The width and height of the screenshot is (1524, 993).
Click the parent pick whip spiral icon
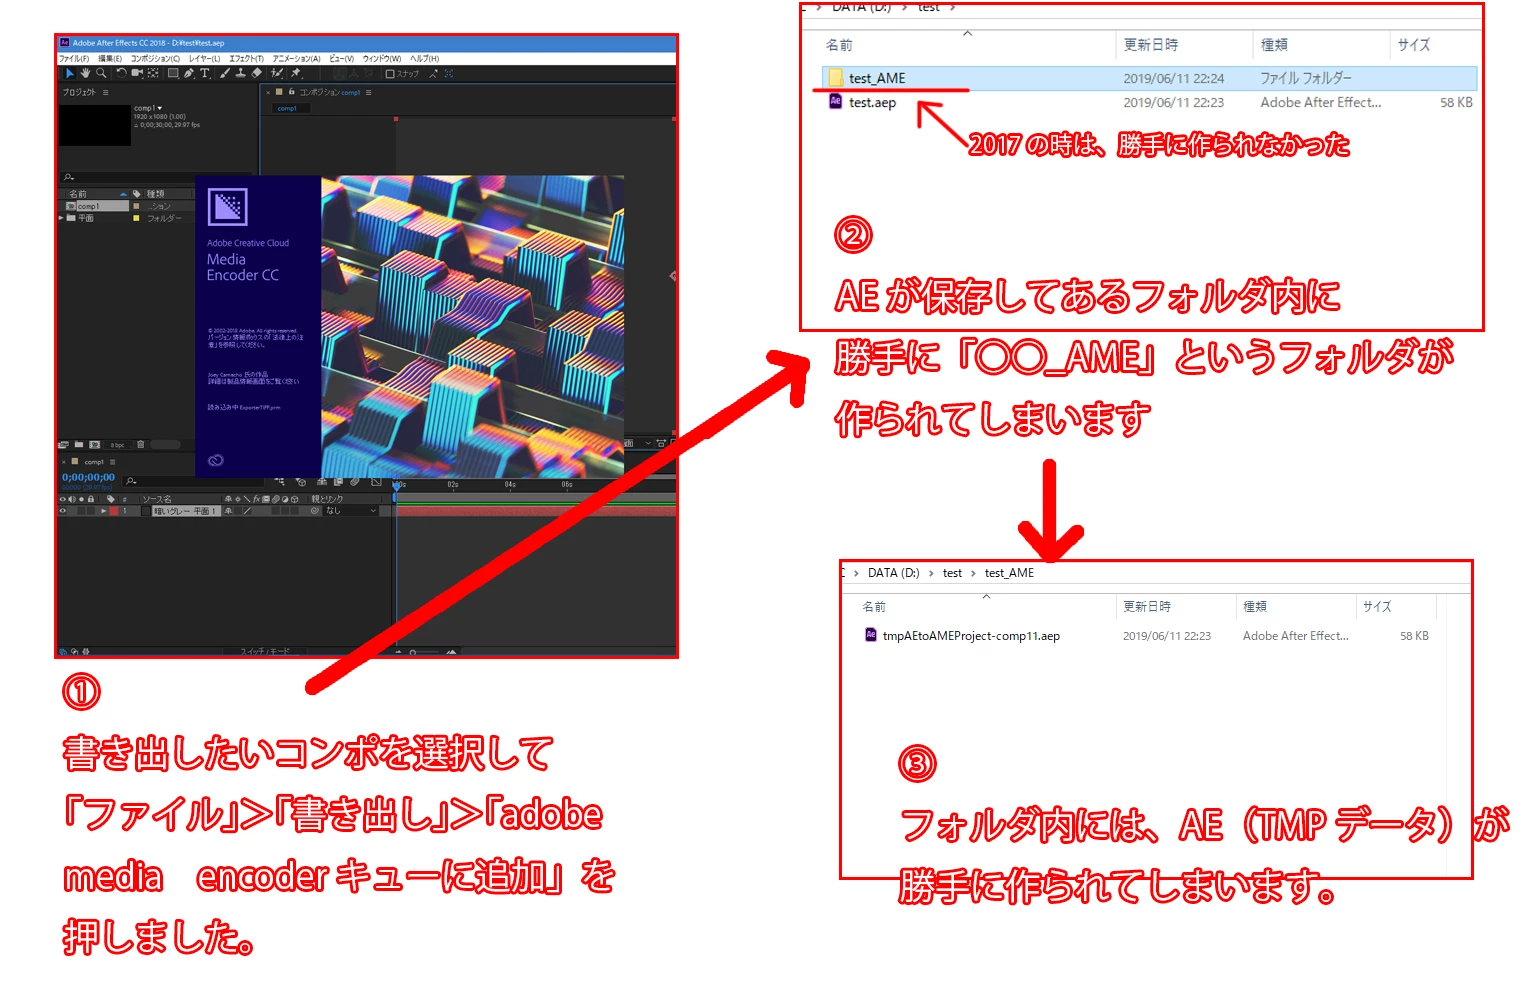[315, 510]
